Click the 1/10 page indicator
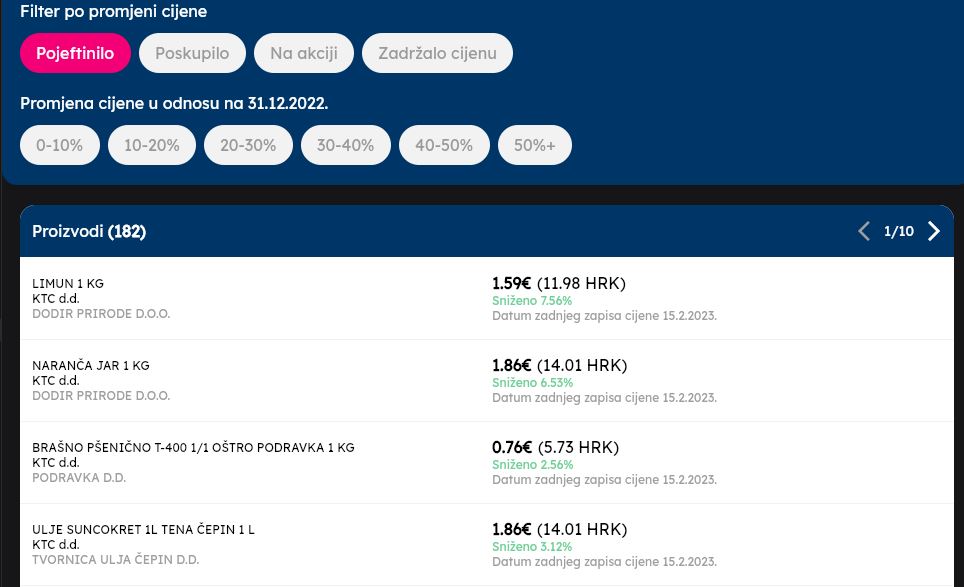This screenshot has height=587, width=964. [x=899, y=231]
